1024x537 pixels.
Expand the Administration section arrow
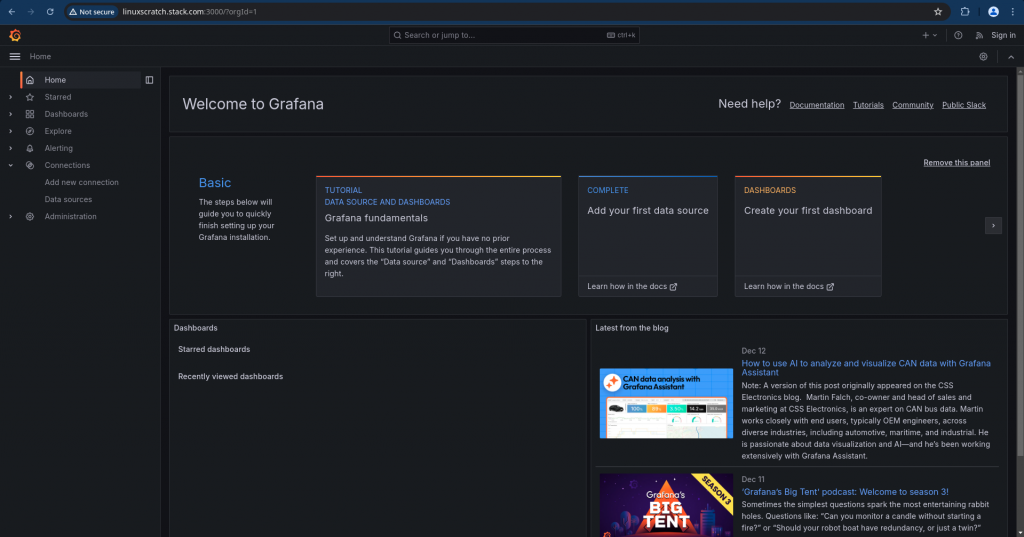coord(10,216)
